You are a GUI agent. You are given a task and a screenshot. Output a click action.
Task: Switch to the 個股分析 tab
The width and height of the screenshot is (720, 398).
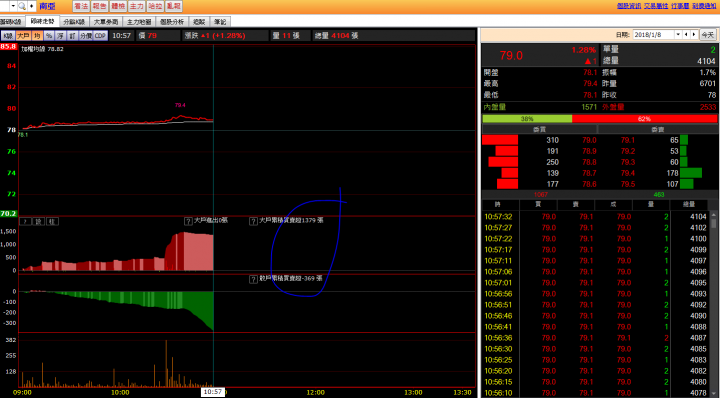[x=172, y=22]
